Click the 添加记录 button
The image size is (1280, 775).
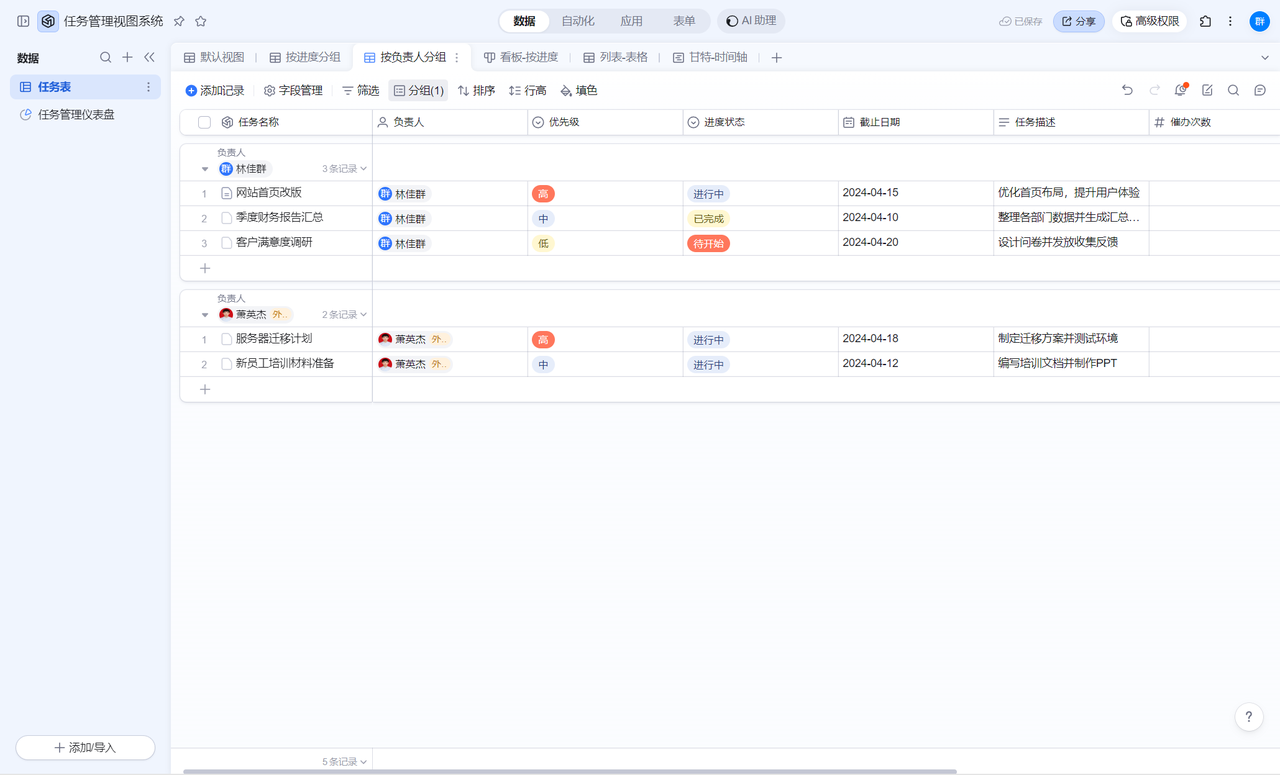tap(215, 91)
